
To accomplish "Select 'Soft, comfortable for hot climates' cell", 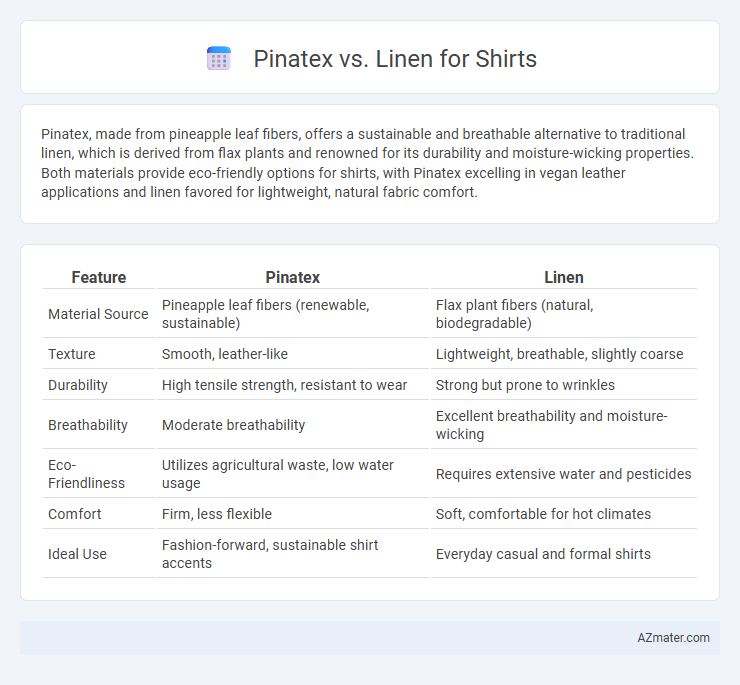I will click(x=563, y=514).
